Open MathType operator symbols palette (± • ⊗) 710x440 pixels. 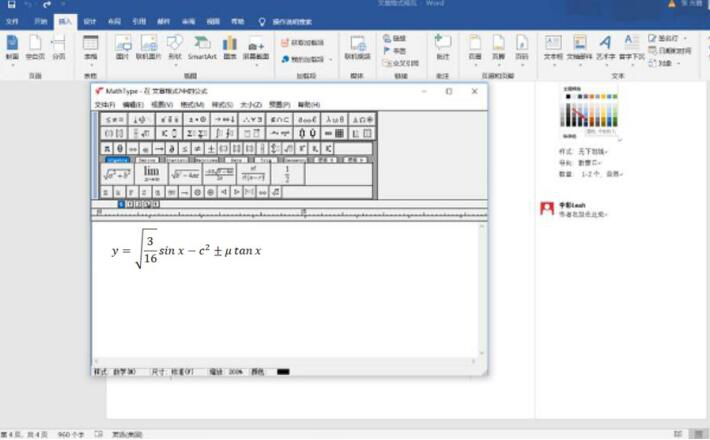pos(197,120)
